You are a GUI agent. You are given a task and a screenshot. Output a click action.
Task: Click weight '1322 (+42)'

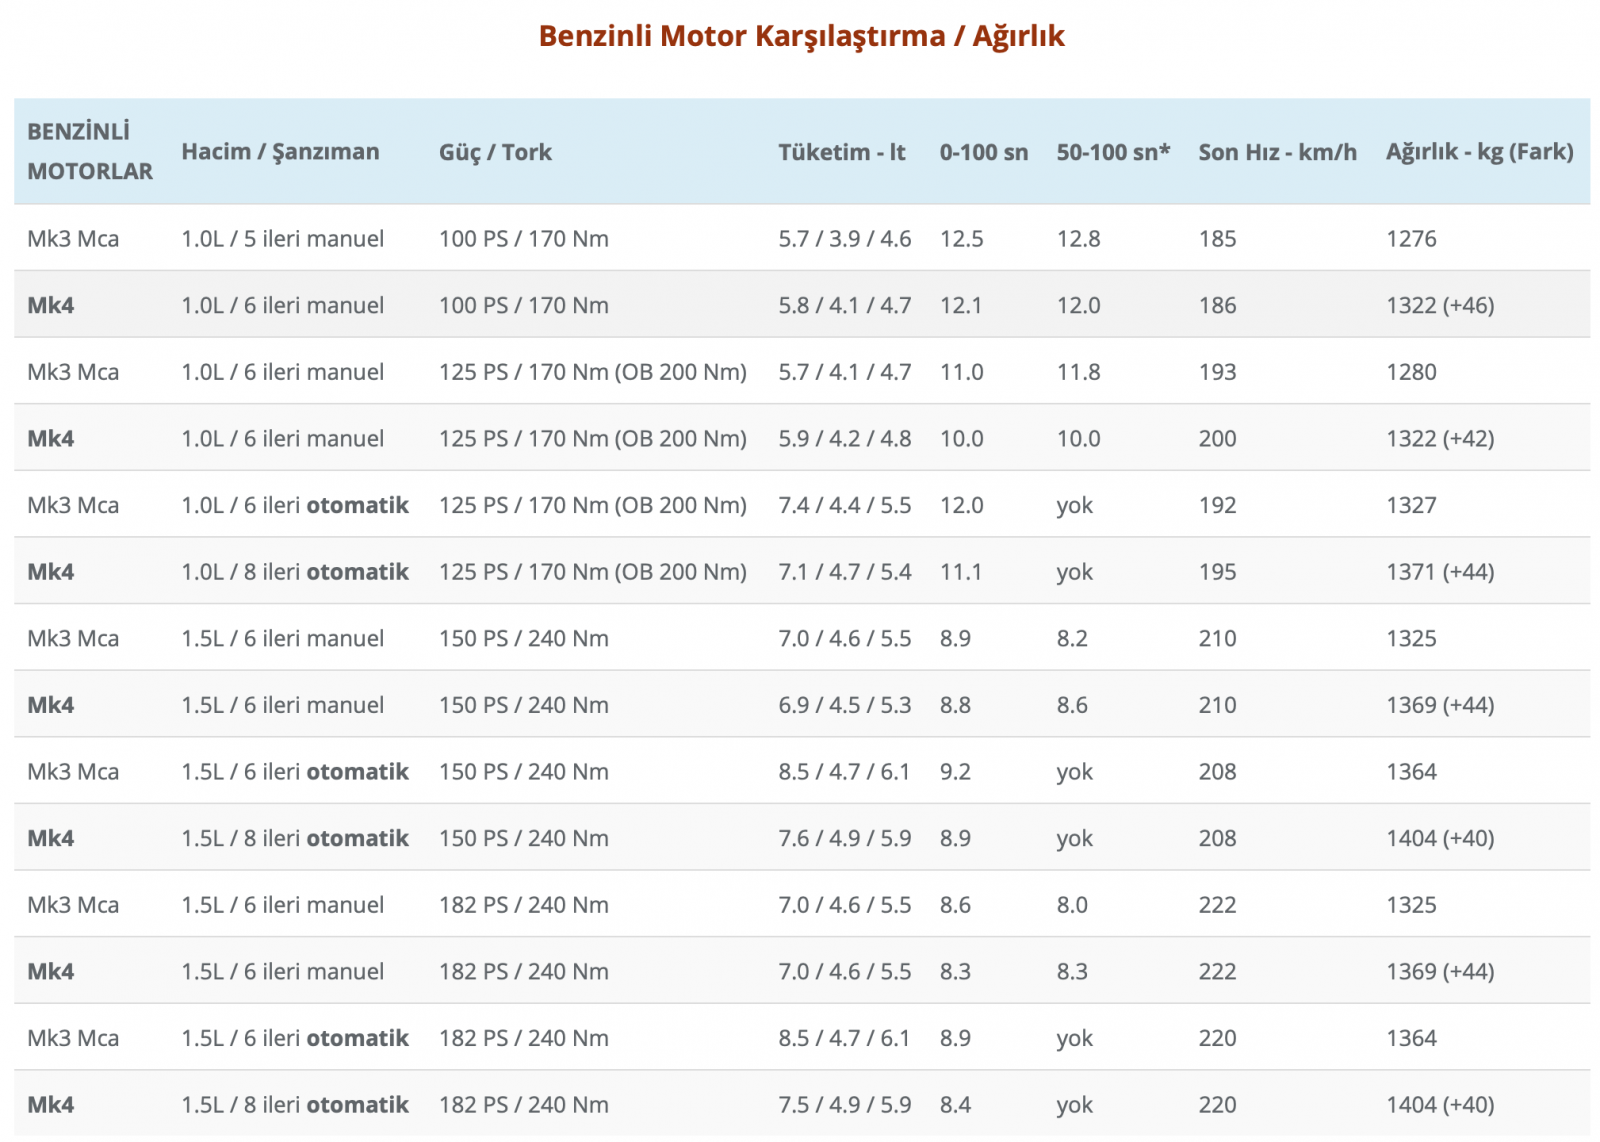pos(1440,439)
